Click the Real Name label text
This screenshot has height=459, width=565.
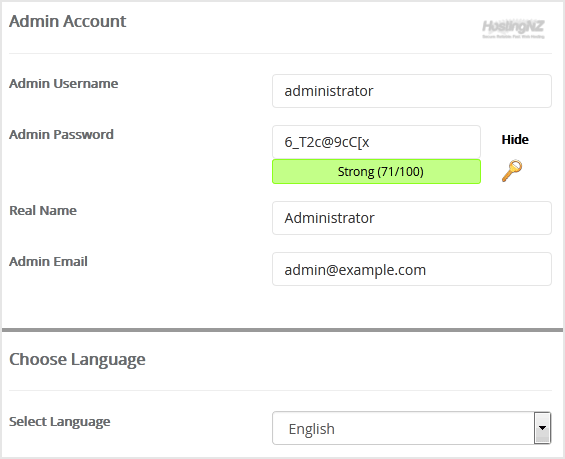(x=43, y=210)
